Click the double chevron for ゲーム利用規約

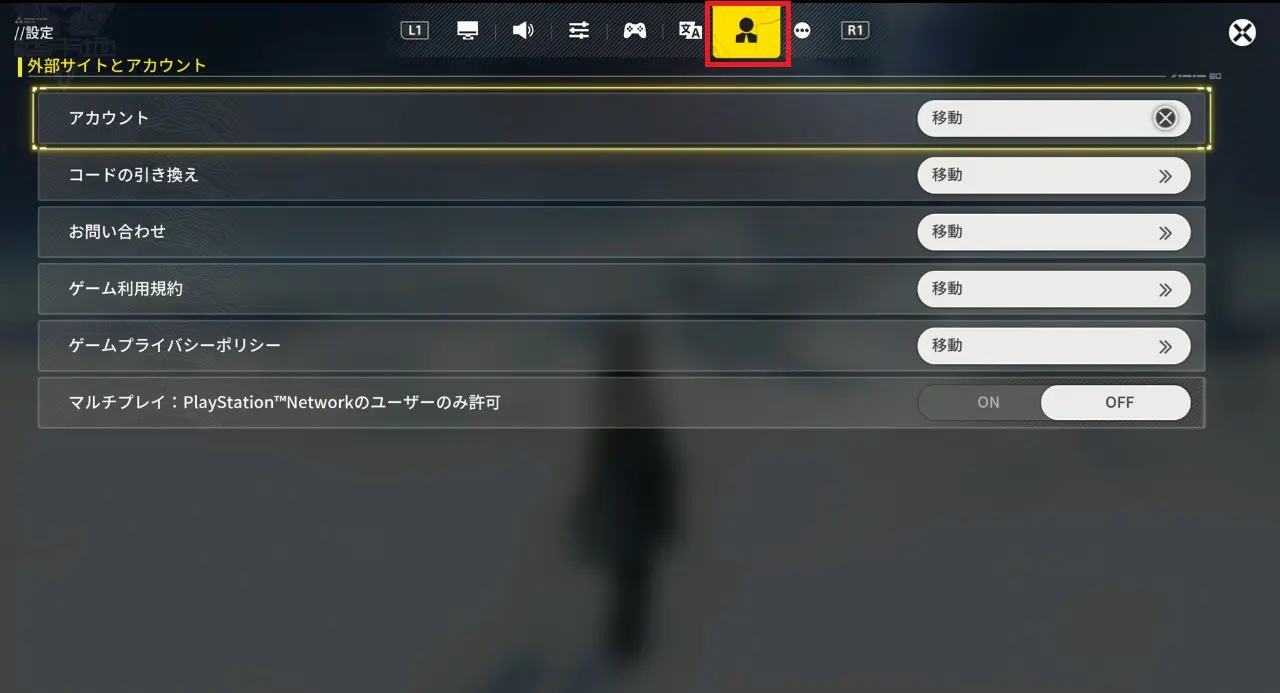tap(1165, 289)
